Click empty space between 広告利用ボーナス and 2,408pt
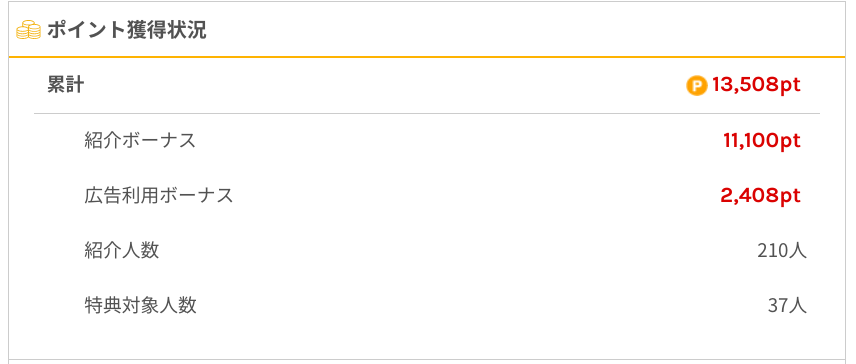The height and width of the screenshot is (364, 856). click(x=476, y=195)
